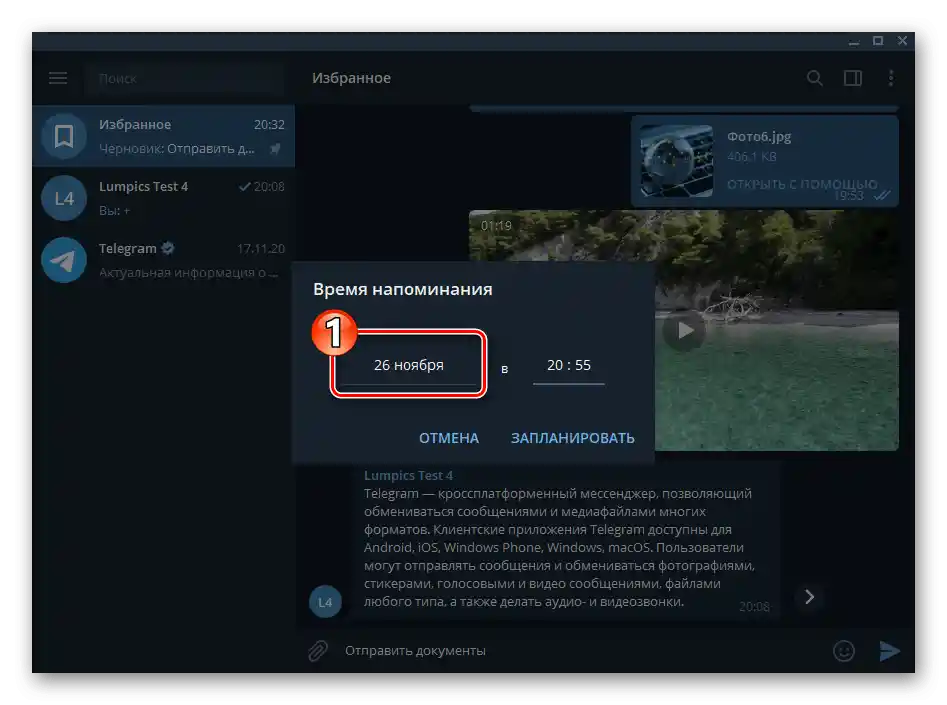This screenshot has height=705, width=947.
Task: Open the time selector showing 20:55
Action: [x=568, y=364]
